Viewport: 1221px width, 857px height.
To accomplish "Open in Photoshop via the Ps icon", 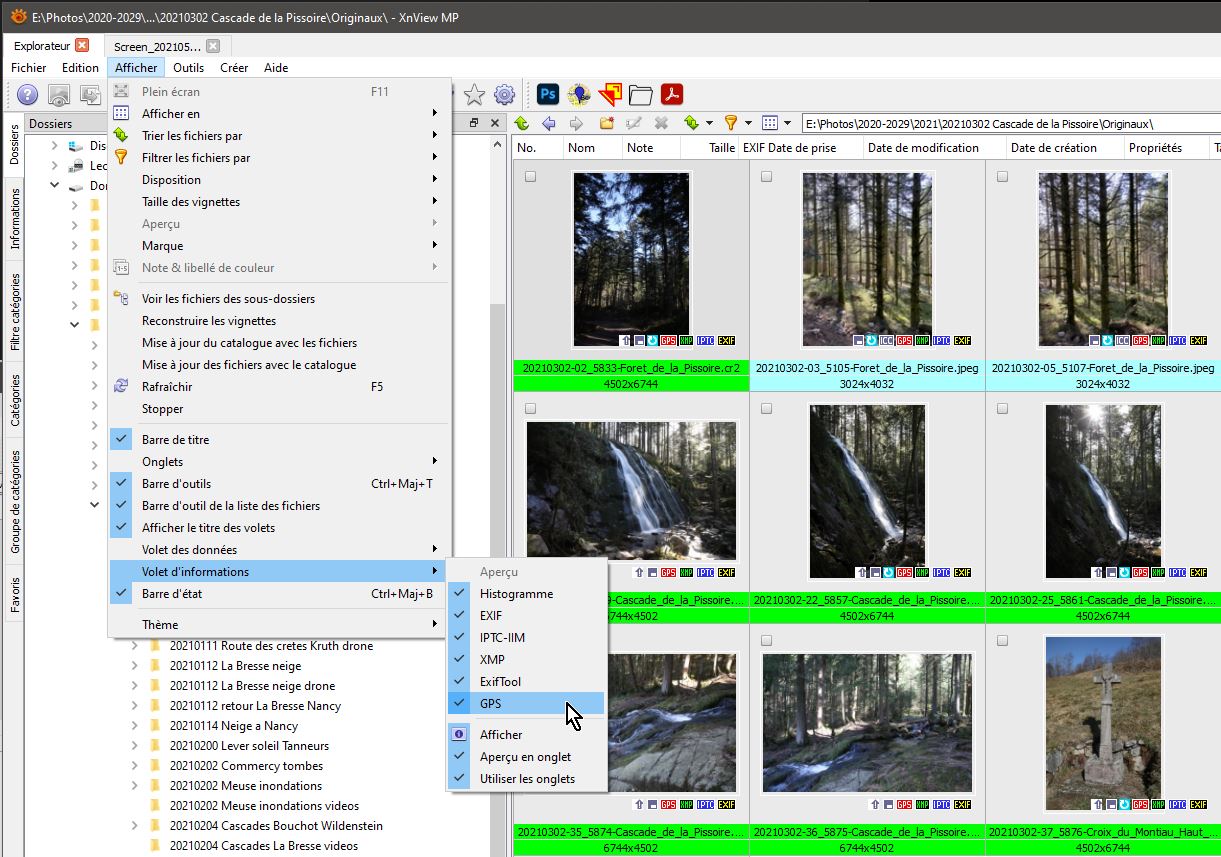I will point(547,95).
